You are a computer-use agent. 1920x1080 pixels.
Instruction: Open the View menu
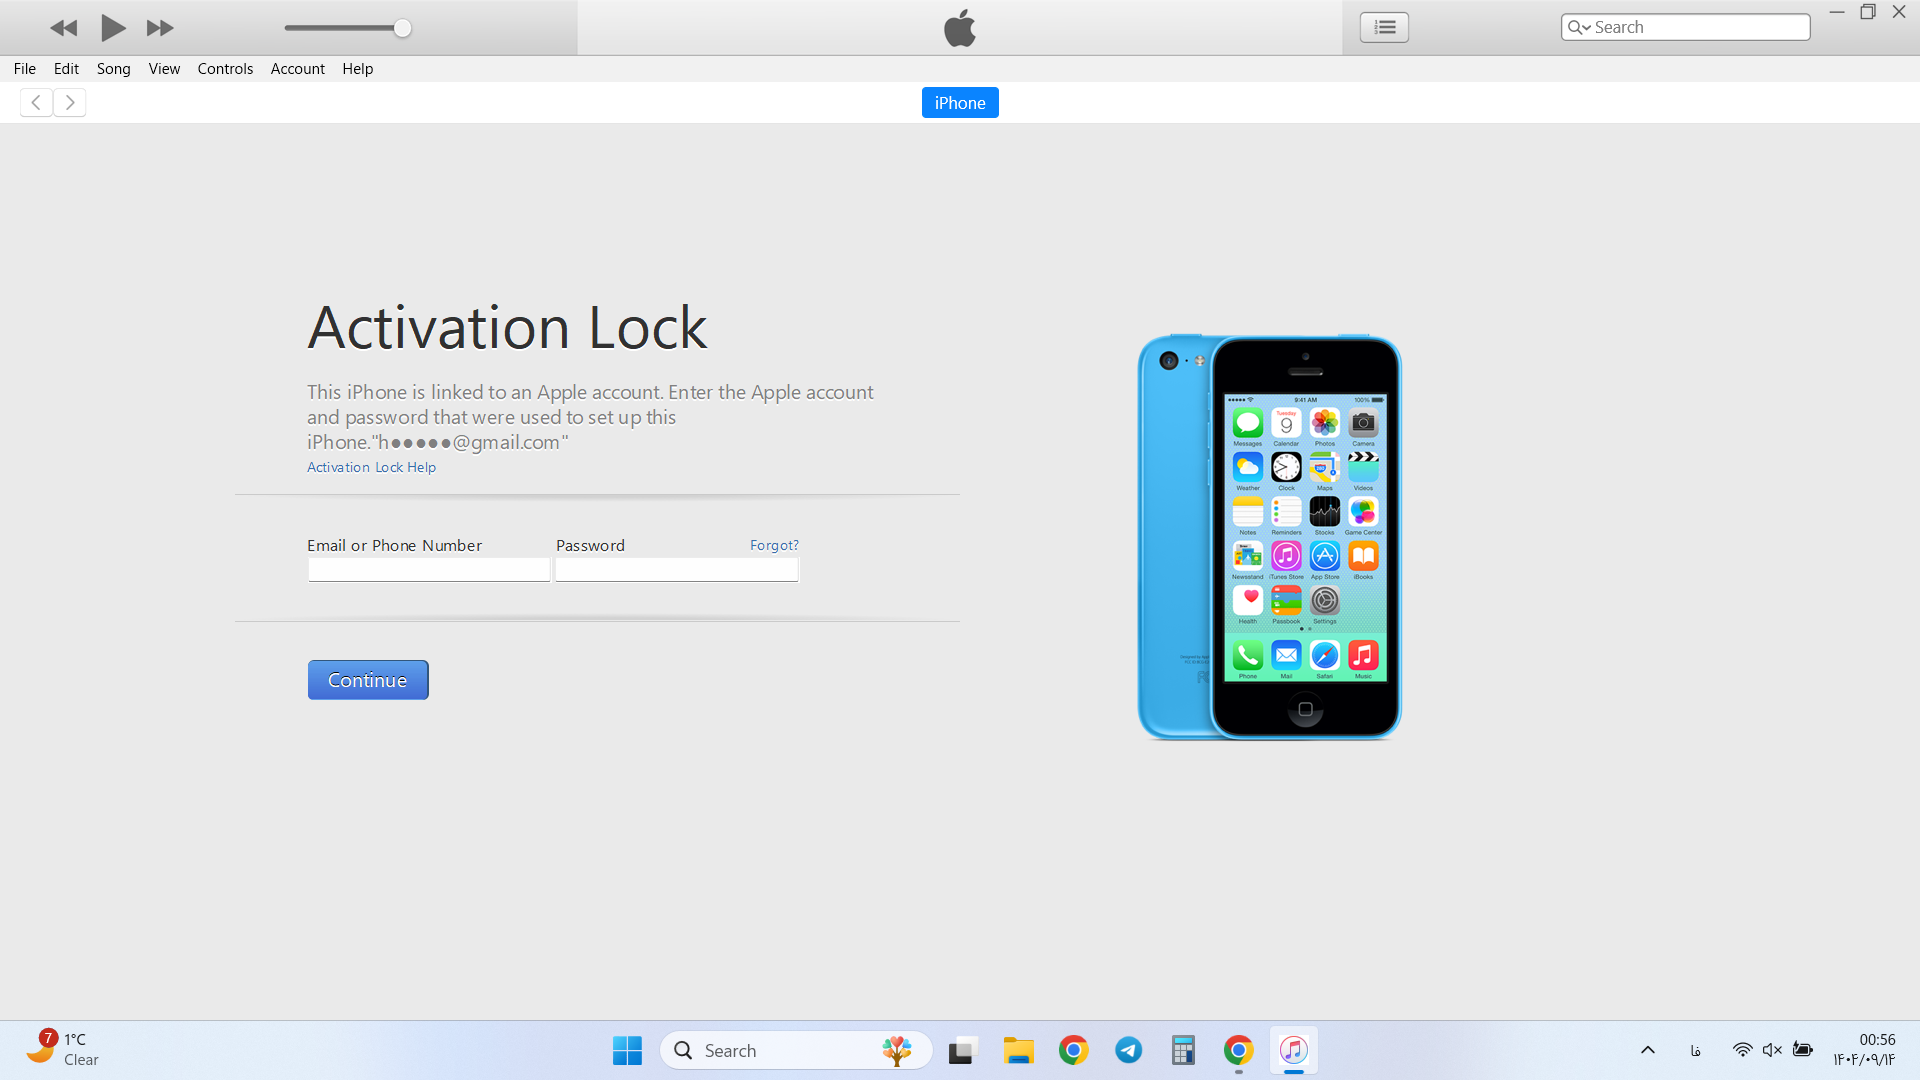click(164, 69)
